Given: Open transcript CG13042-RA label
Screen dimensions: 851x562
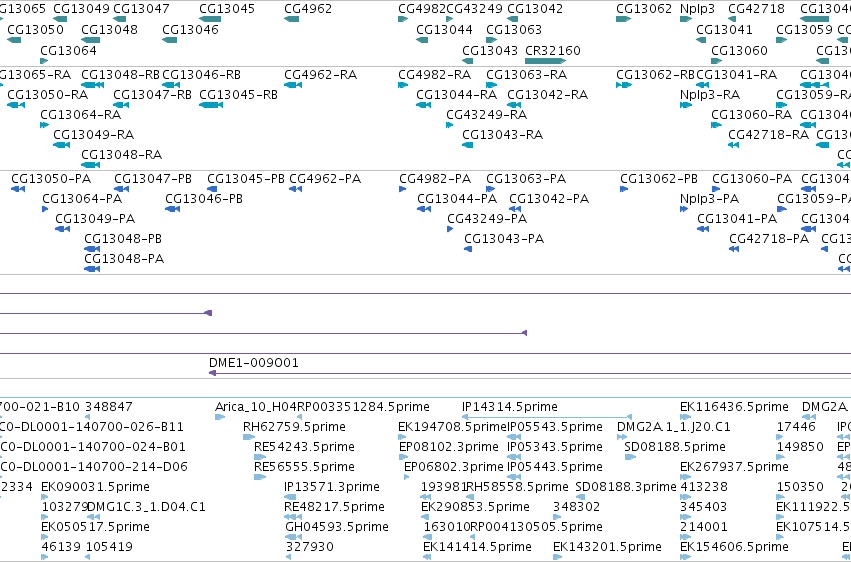Looking at the screenshot, I should click(x=547, y=94).
